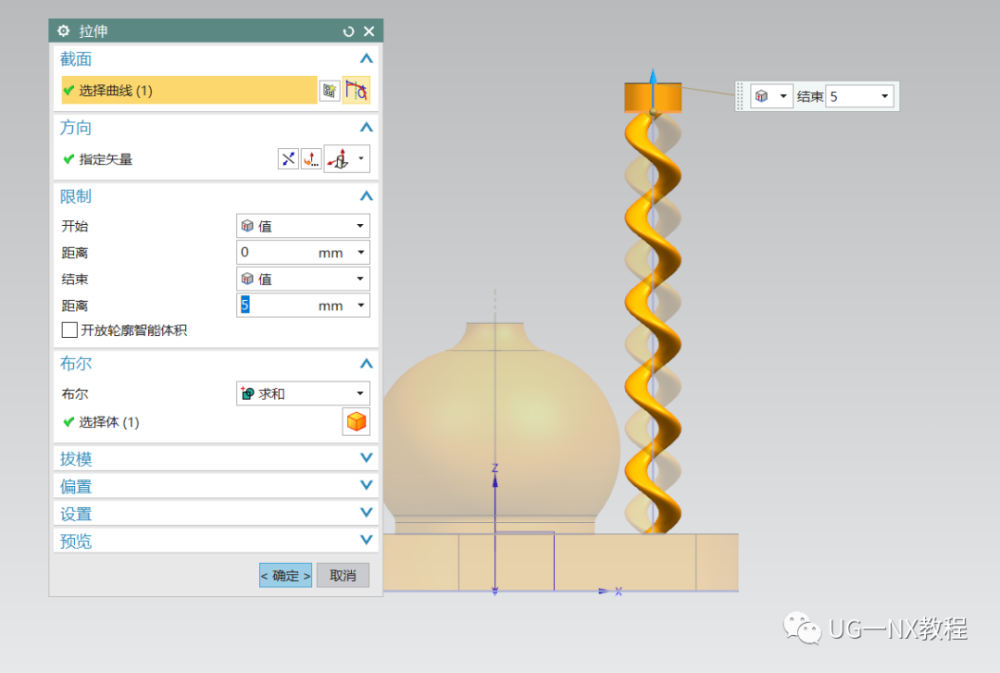Viewport: 1000px width, 673px height.
Task: Select the highlighted 选择曲线 (1) row
Action: [x=189, y=91]
